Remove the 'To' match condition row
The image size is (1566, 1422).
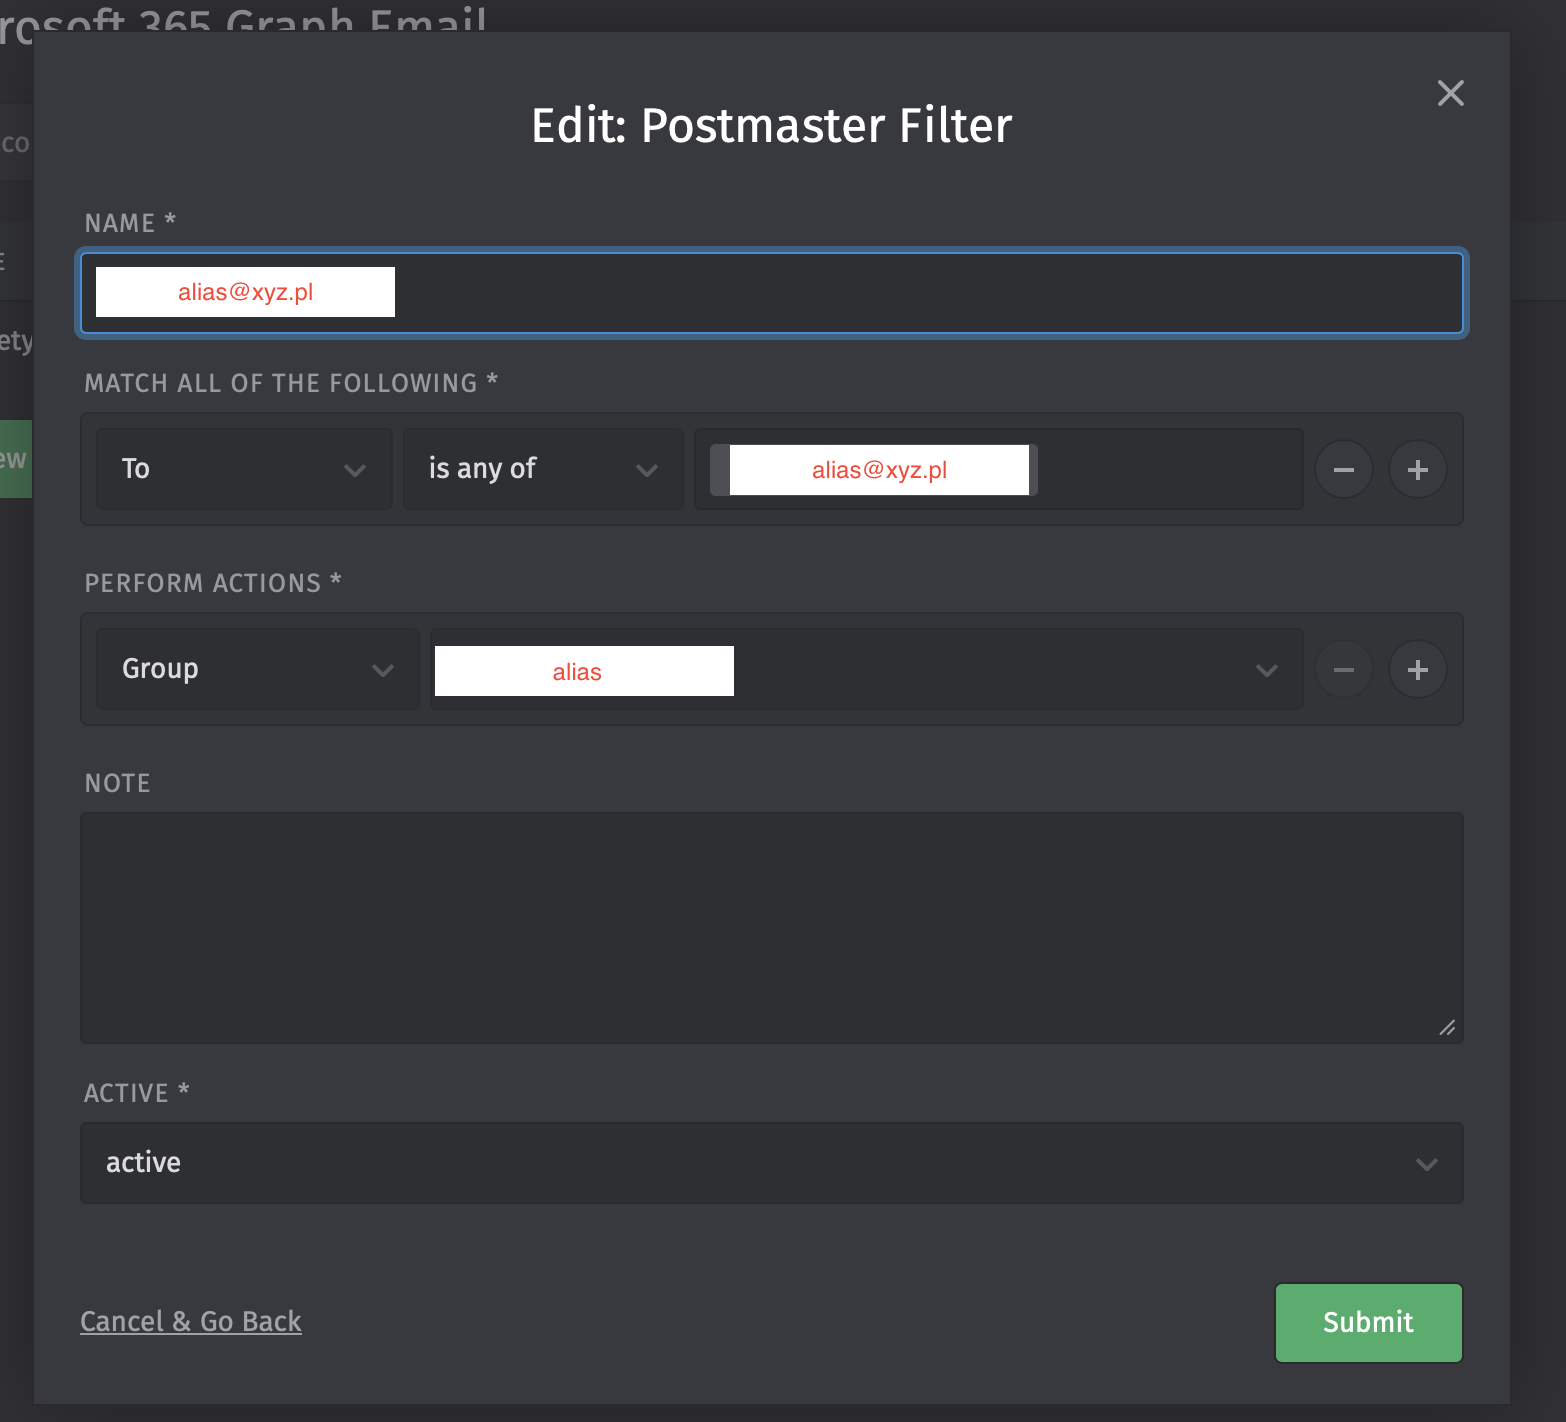(1343, 469)
